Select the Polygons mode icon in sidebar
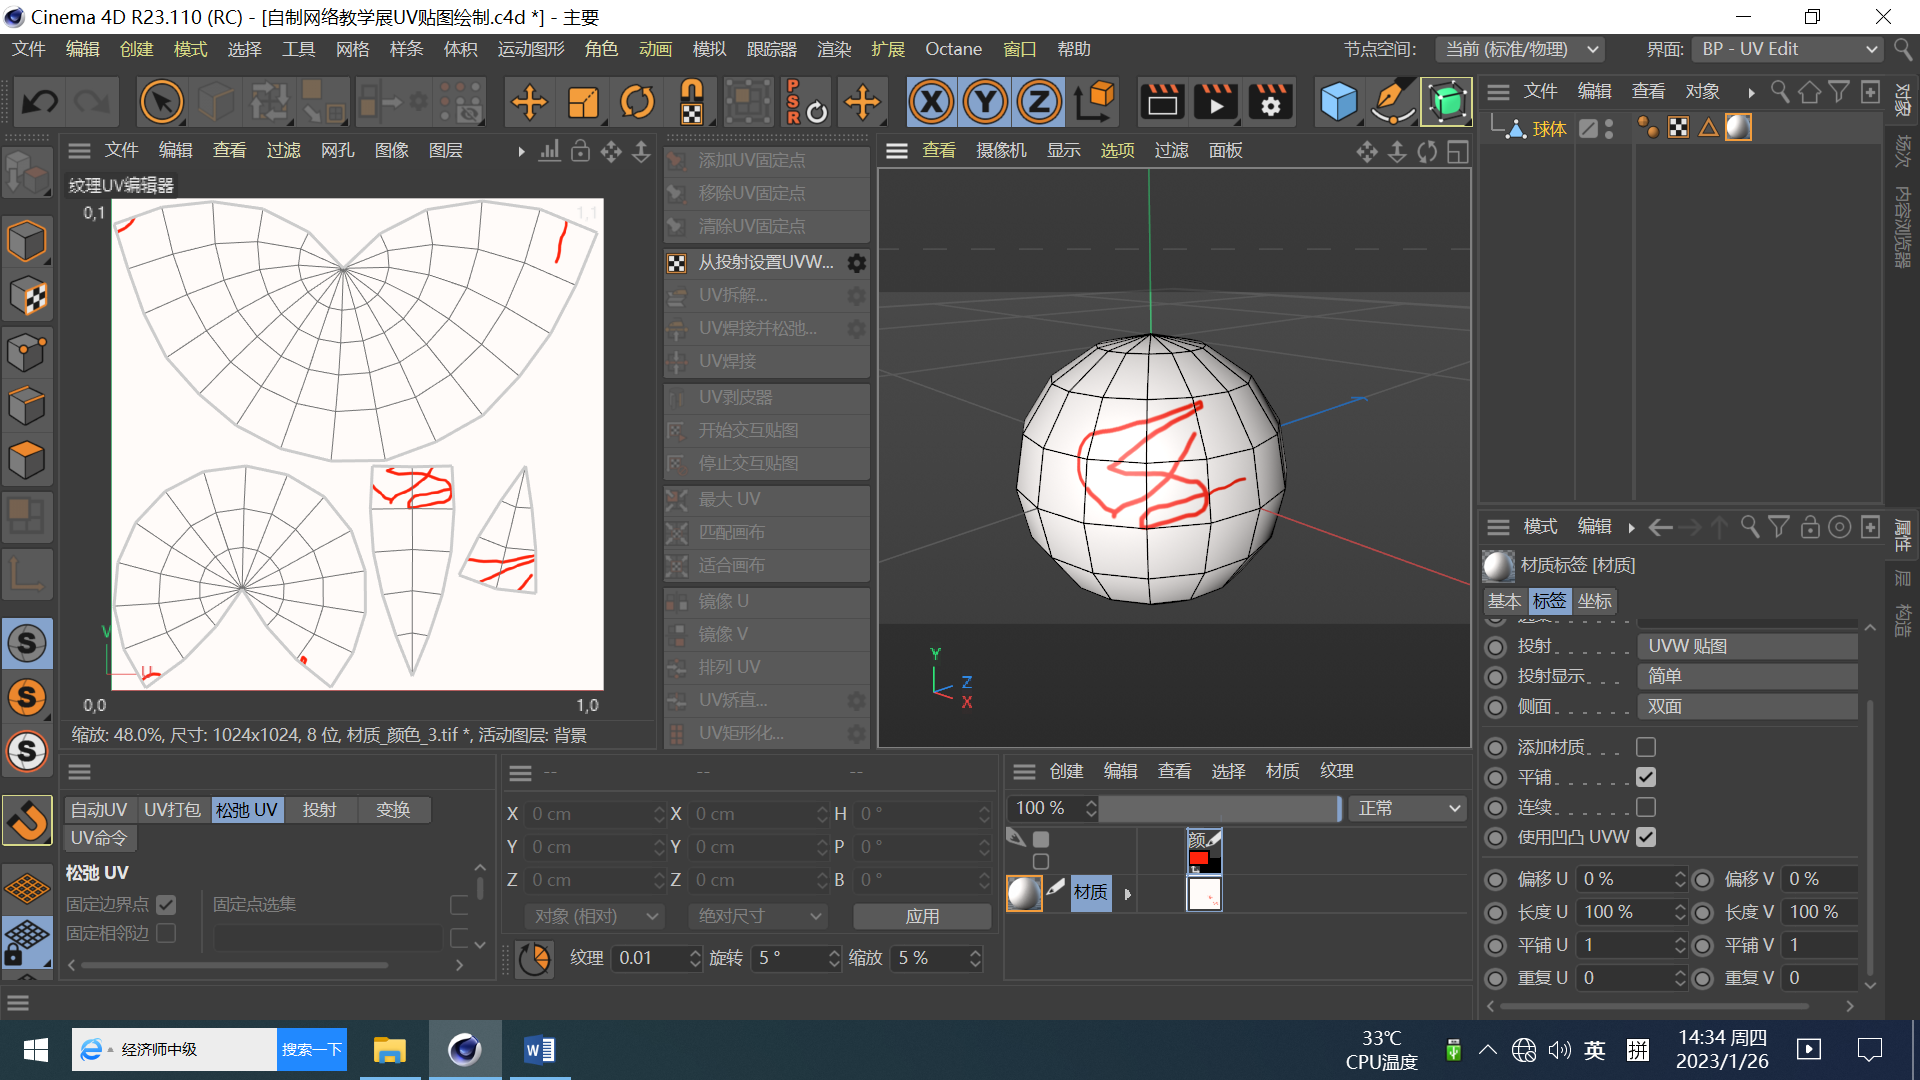This screenshot has height=1080, width=1920. pos(27,460)
